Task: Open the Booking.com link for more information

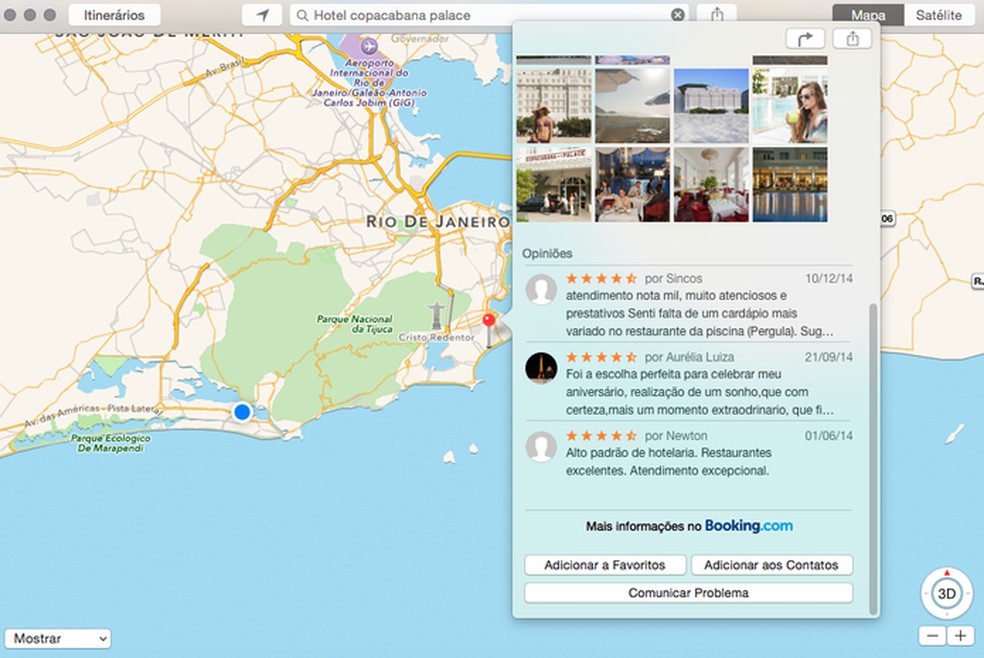Action: (746, 525)
